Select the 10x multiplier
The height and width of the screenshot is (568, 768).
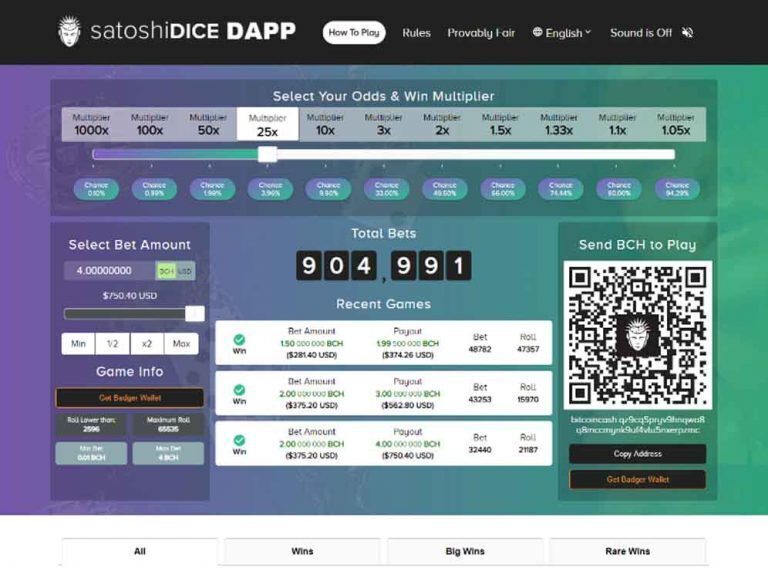[x=325, y=124]
